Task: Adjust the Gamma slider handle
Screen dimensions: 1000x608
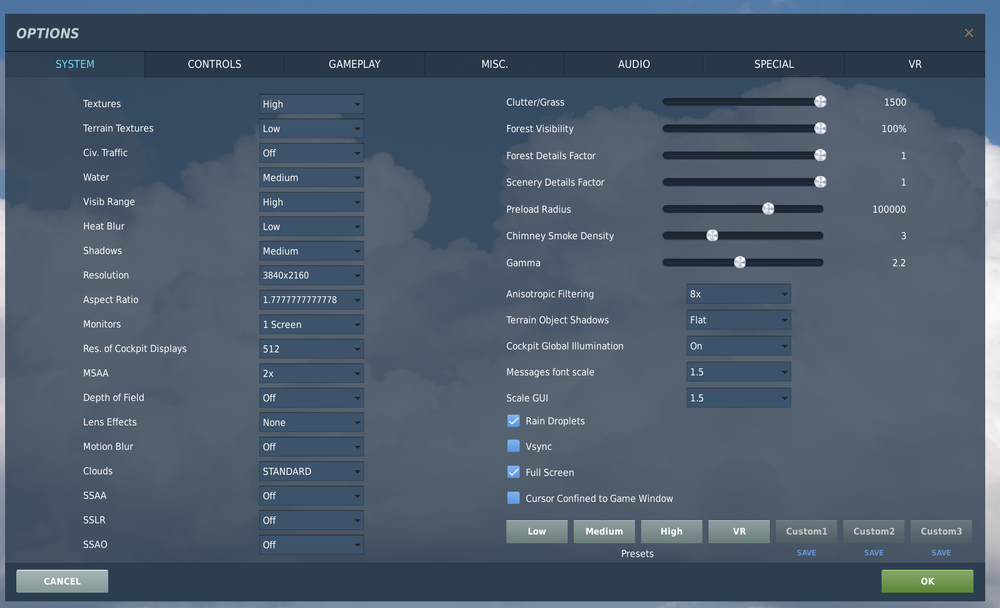Action: [x=741, y=262]
